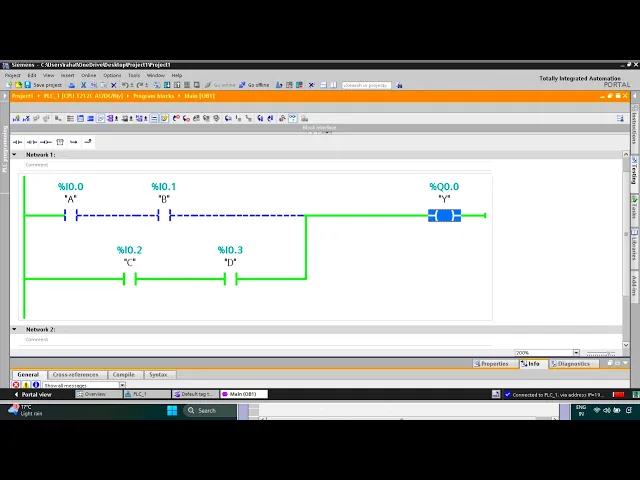Open the Online menu
Viewport: 640px width, 480px height.
[89, 76]
